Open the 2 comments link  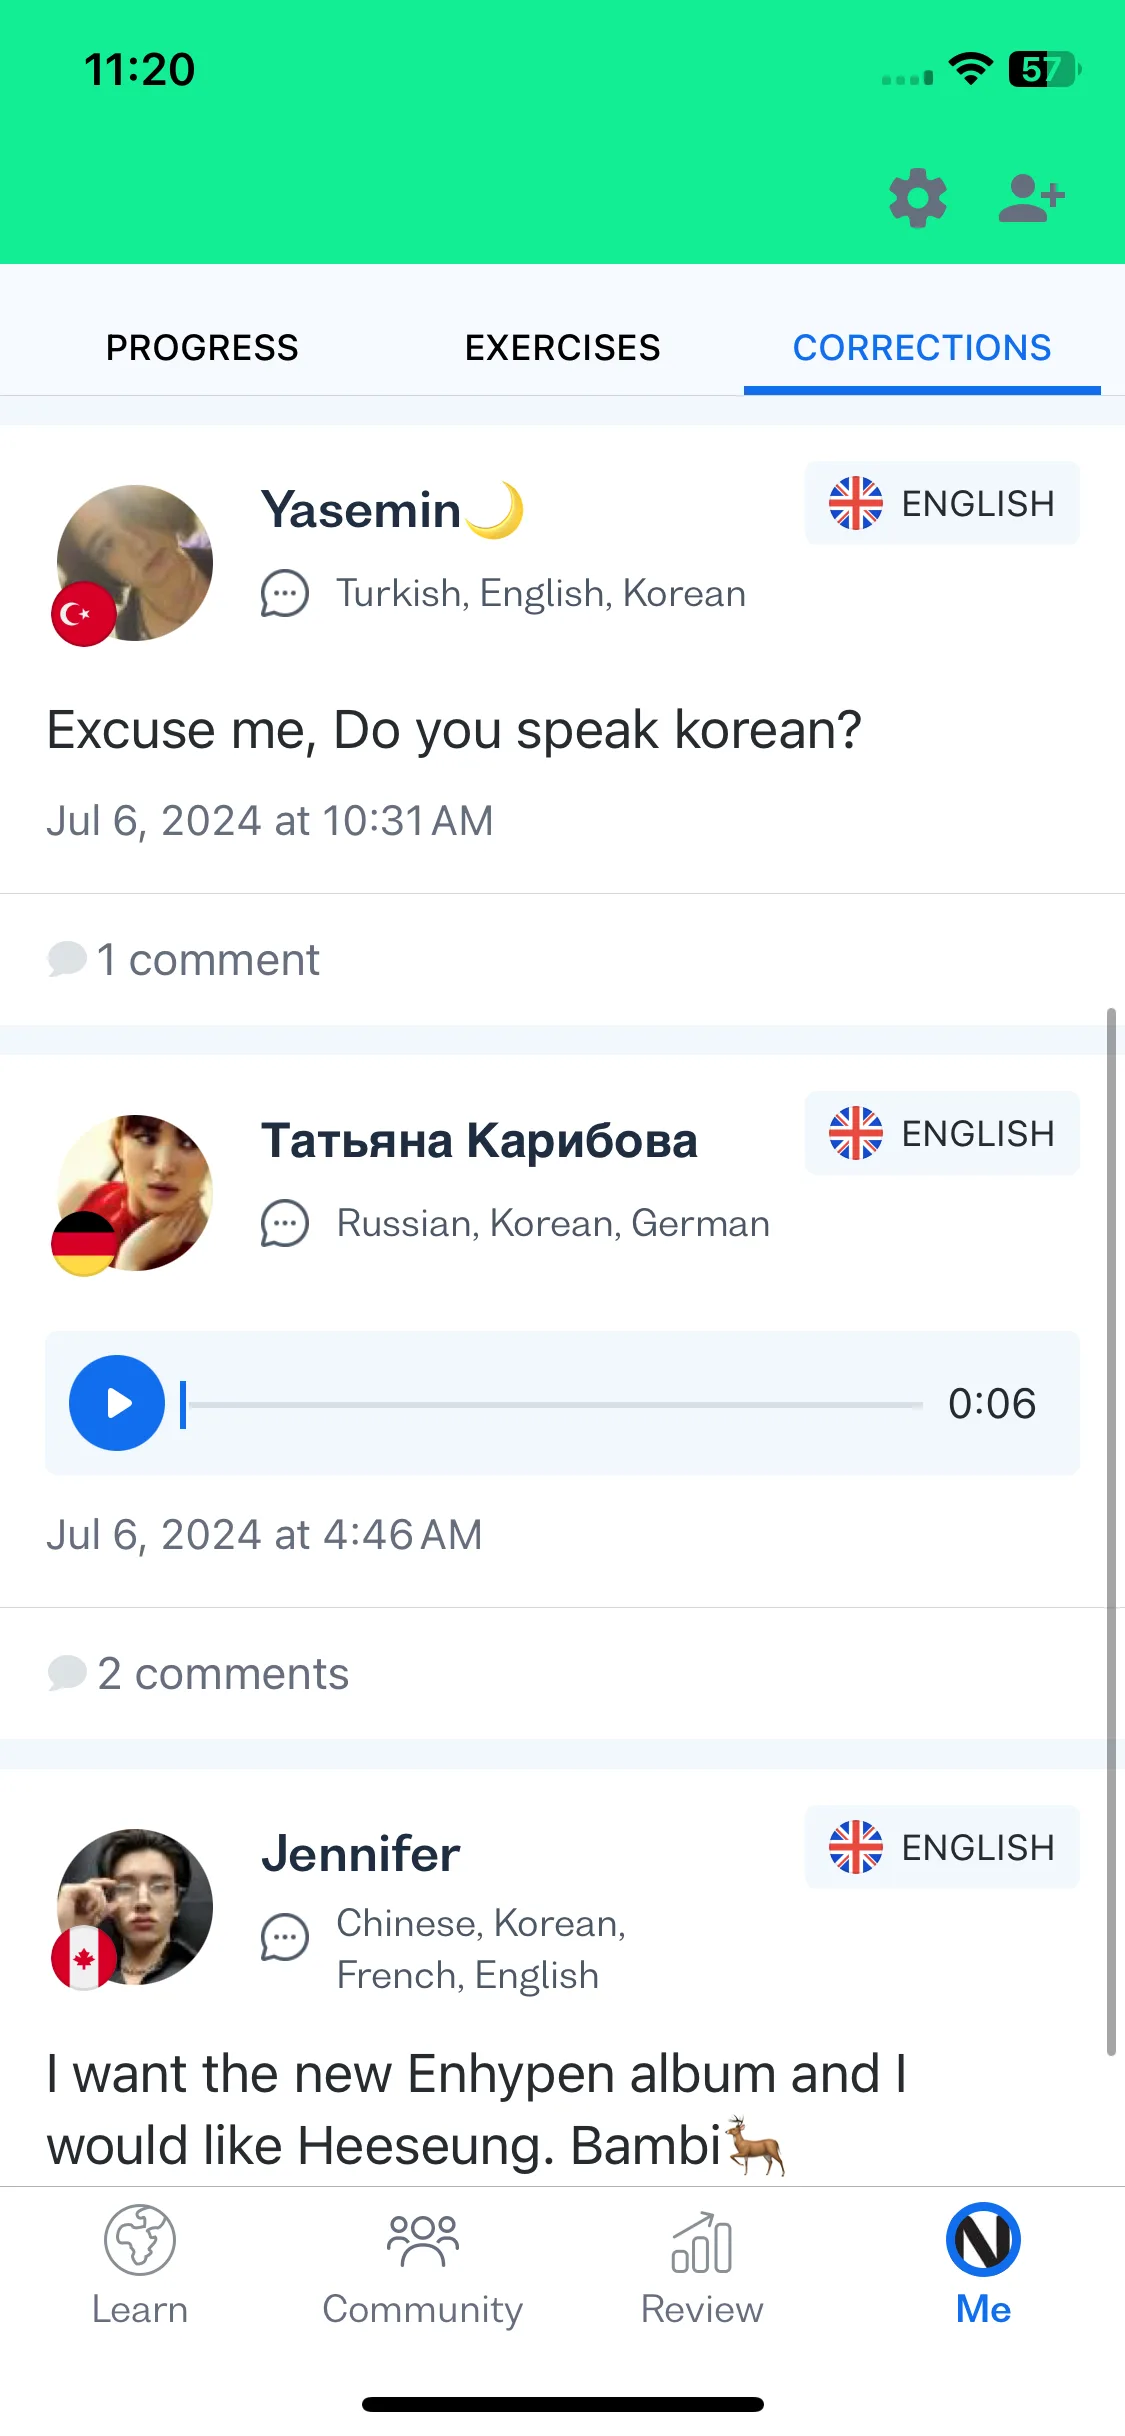198,1674
